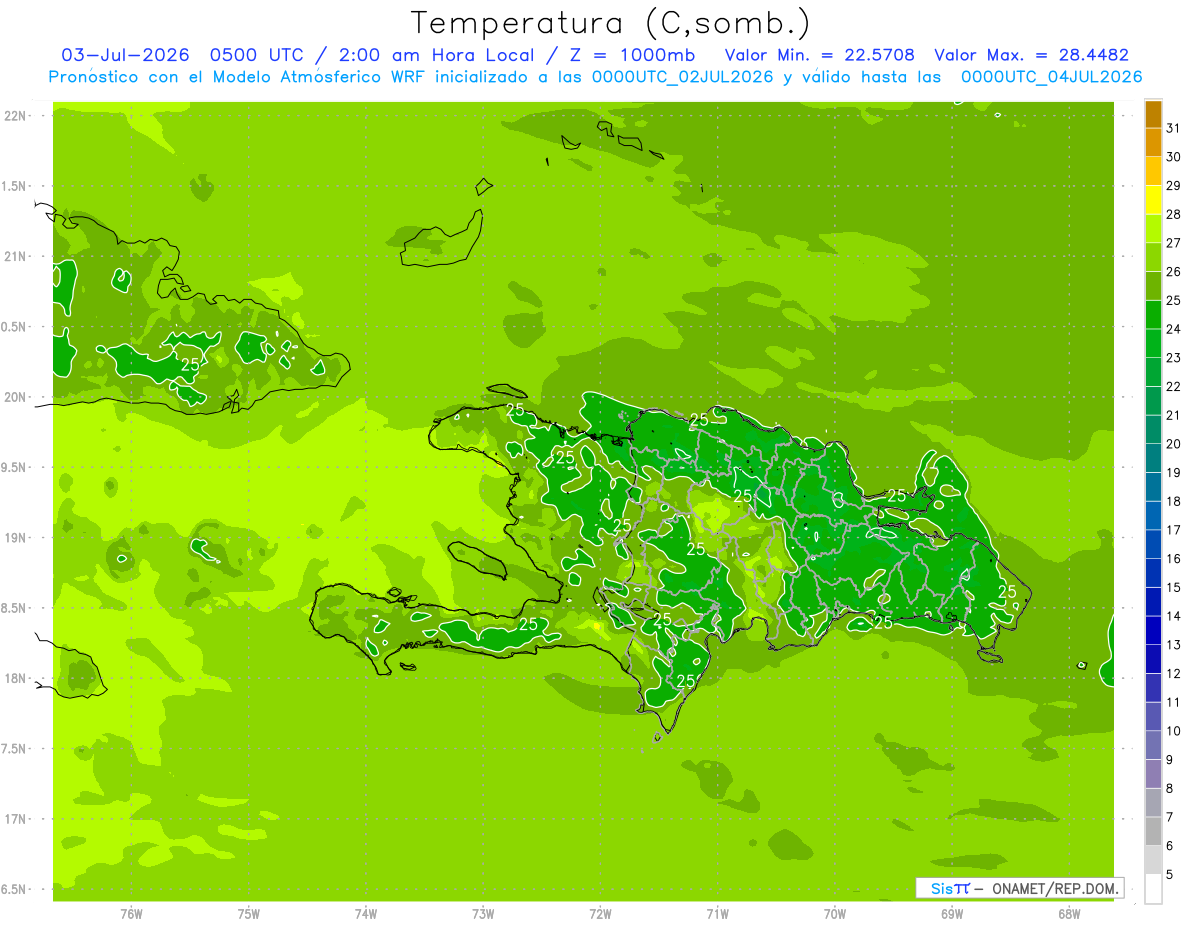Click the 22N latitude axis label
1200x927 pixels.
click(15, 116)
